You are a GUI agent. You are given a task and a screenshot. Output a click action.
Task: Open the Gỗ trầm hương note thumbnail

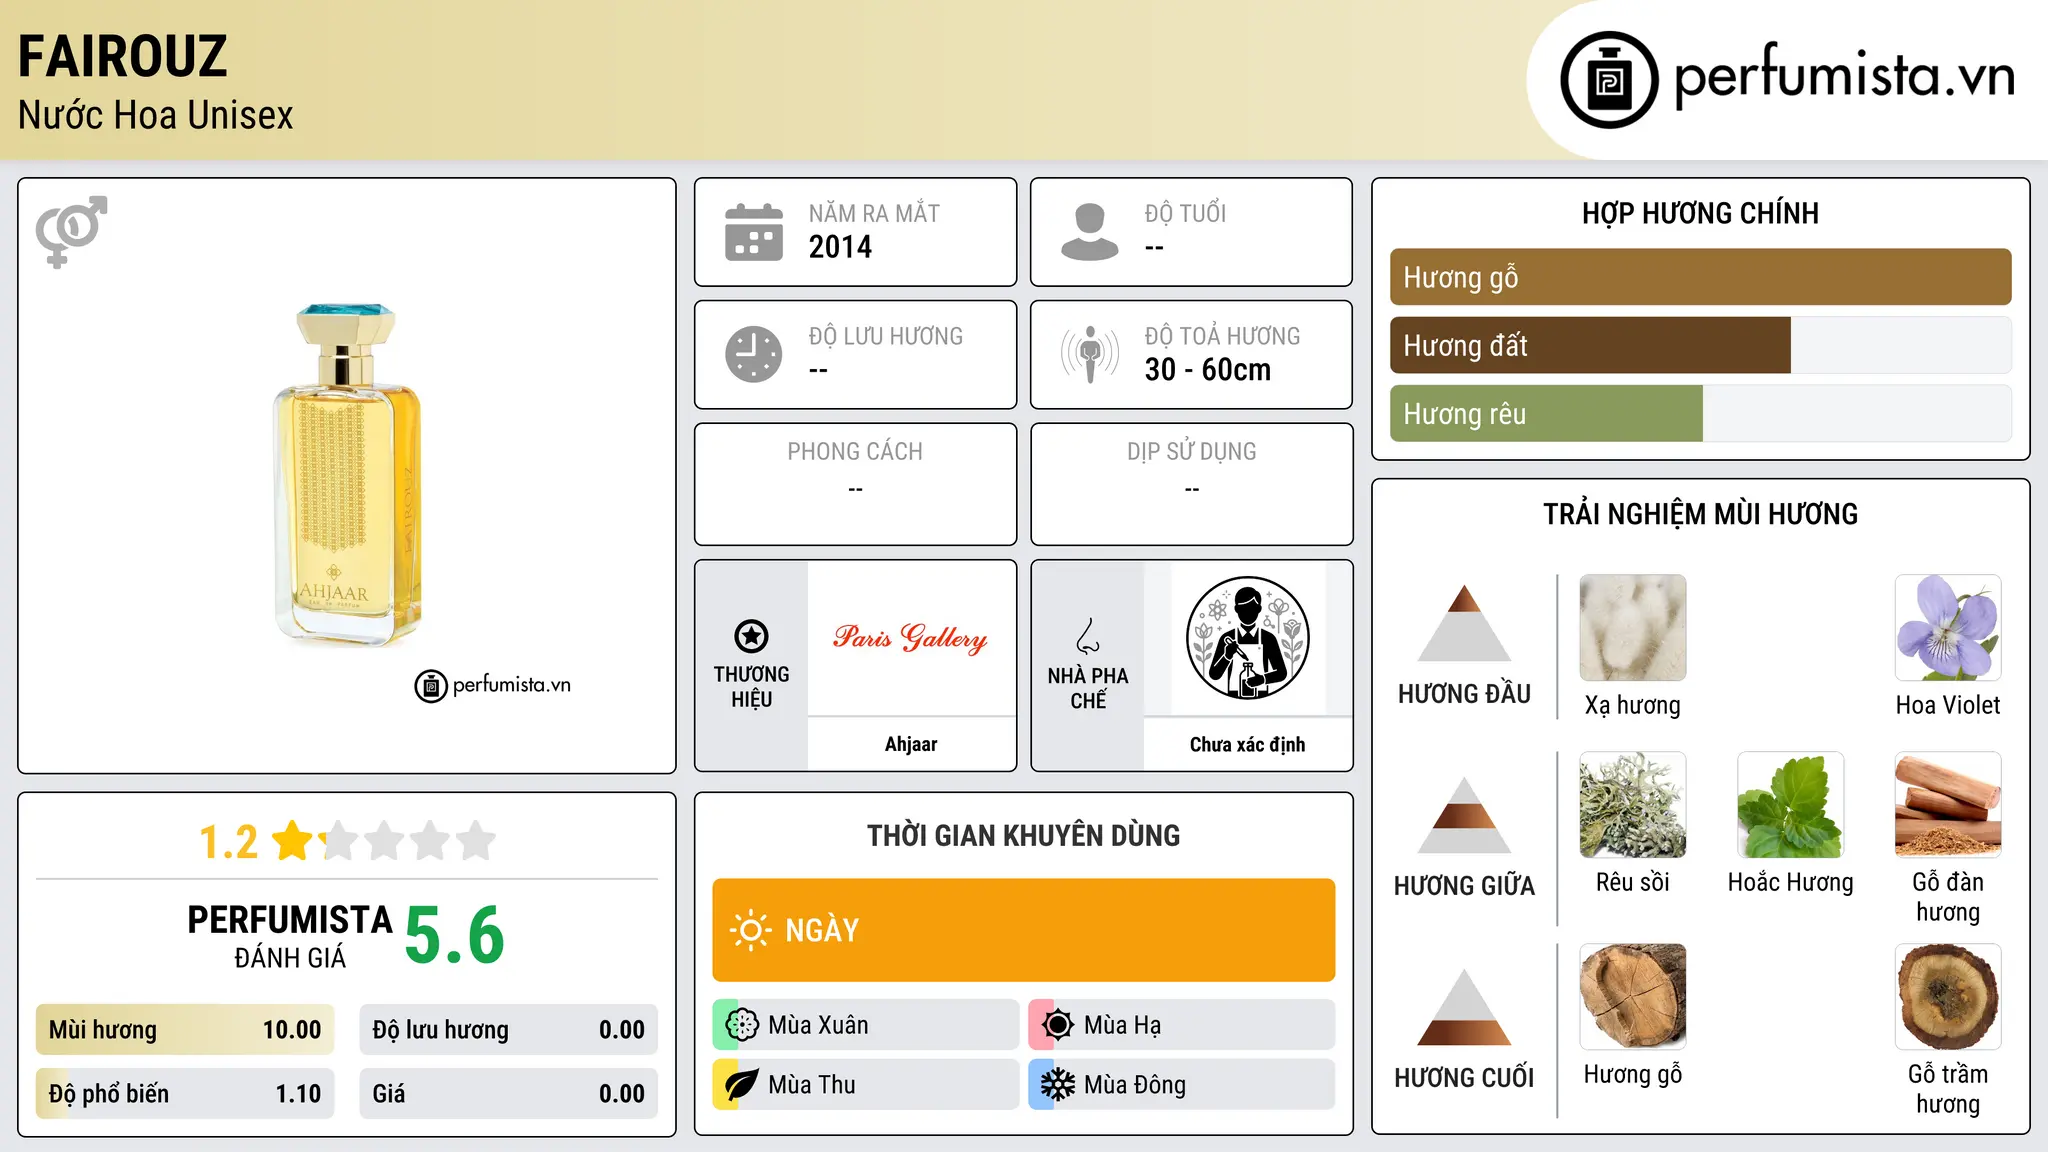point(1948,997)
